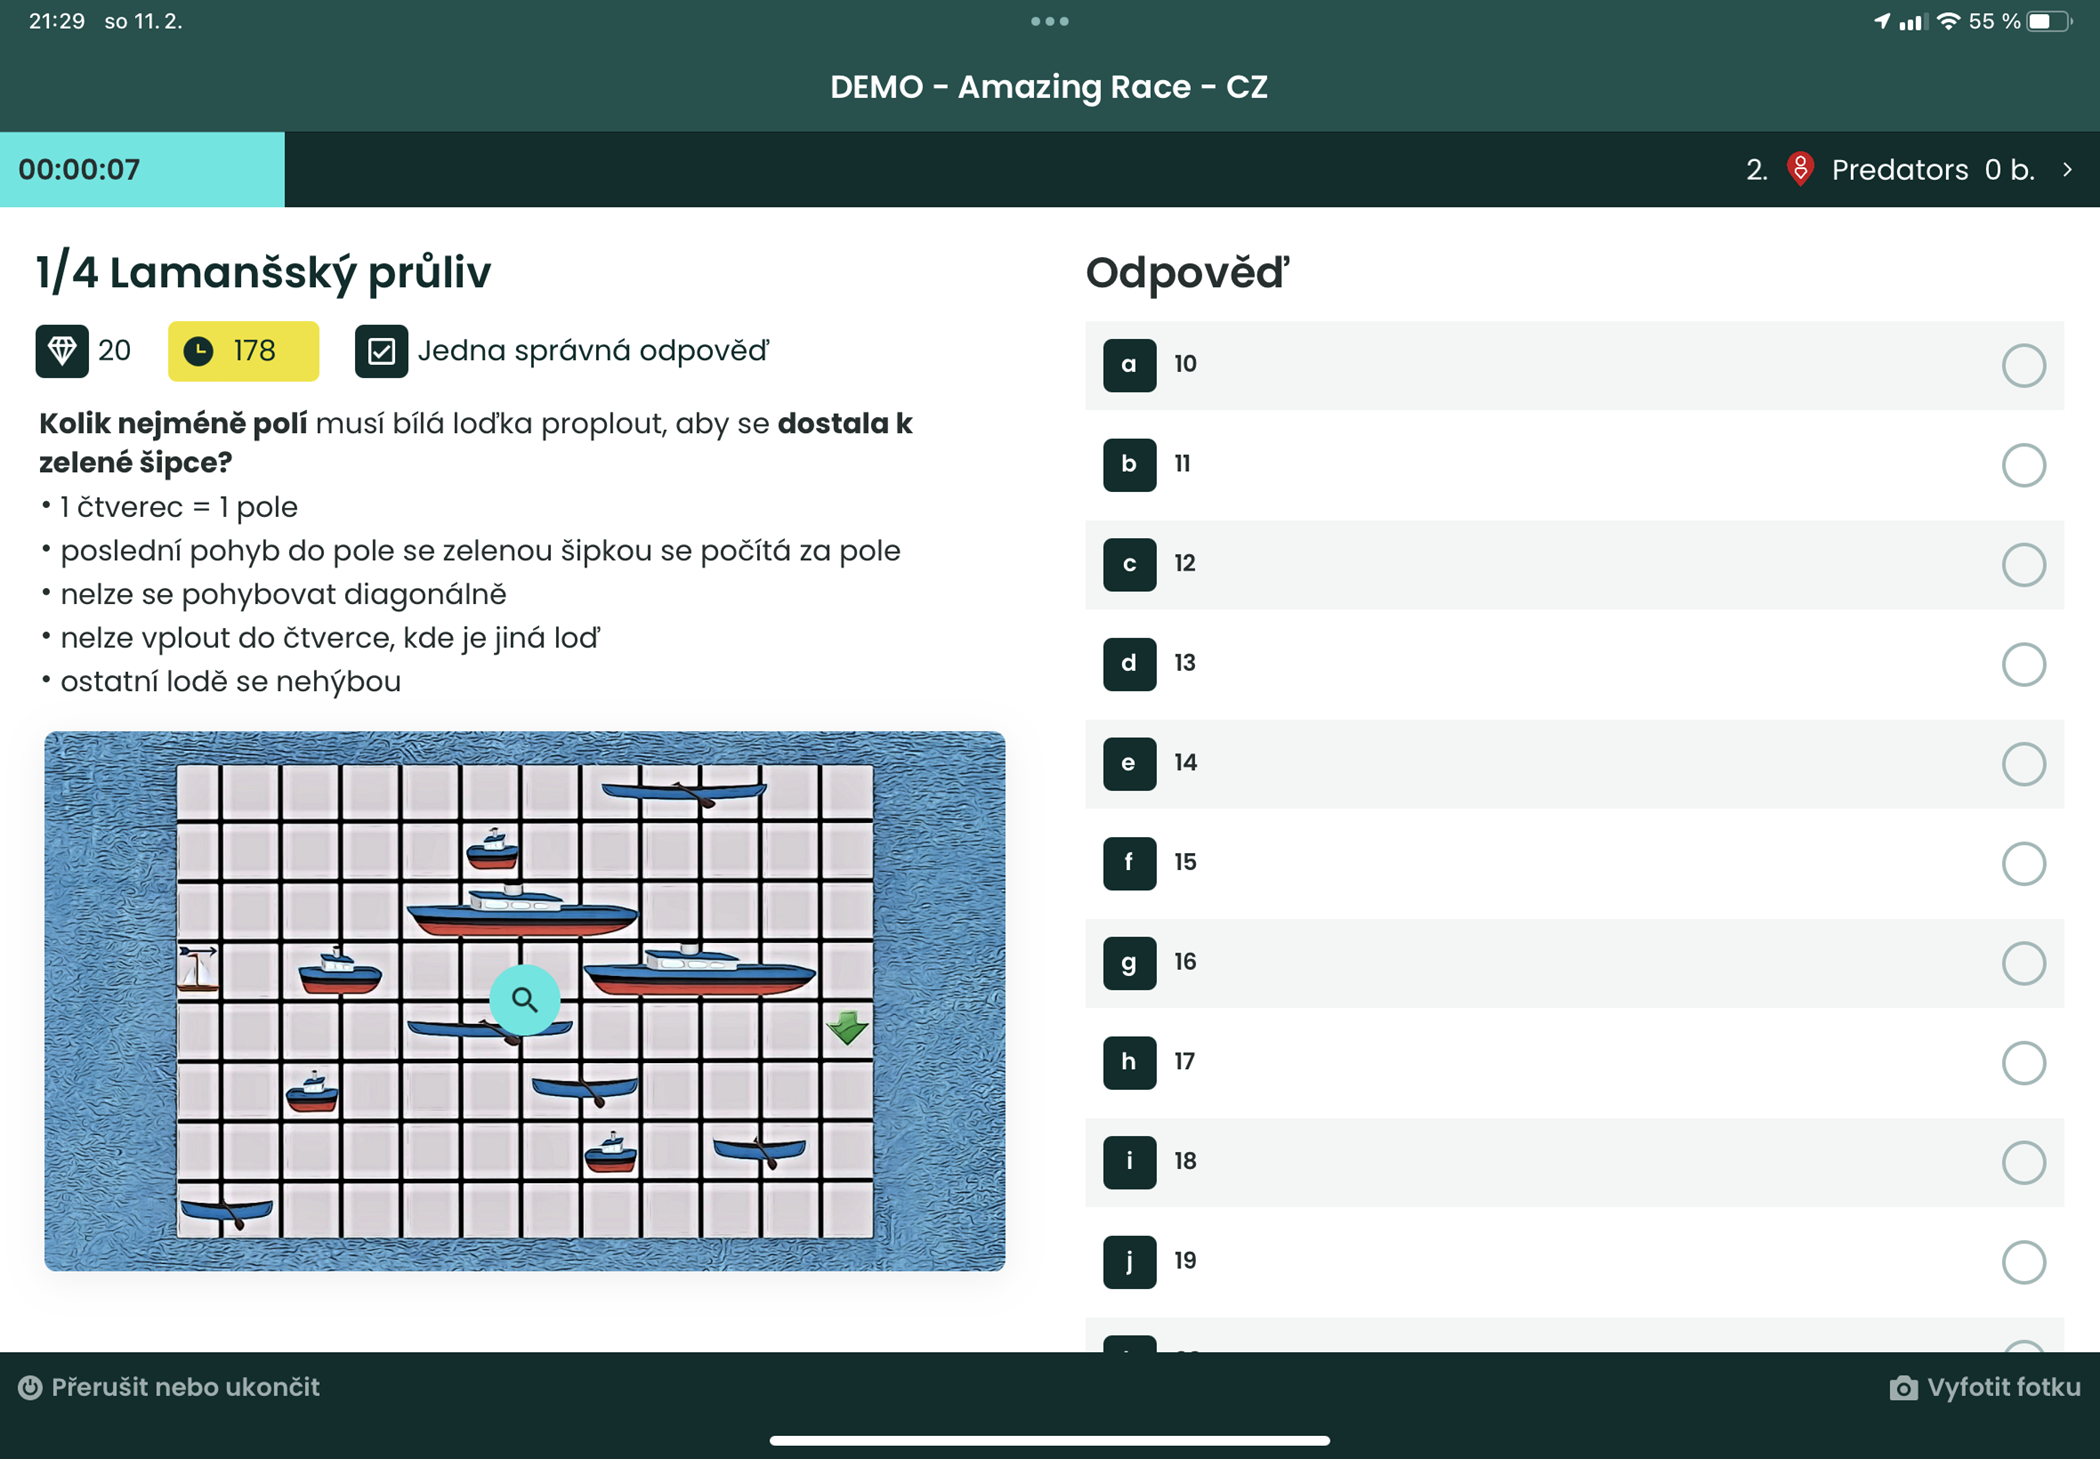The image size is (2100, 1459).
Task: Tap the power icon for Přerušit nebo ukončit
Action: tap(30, 1387)
